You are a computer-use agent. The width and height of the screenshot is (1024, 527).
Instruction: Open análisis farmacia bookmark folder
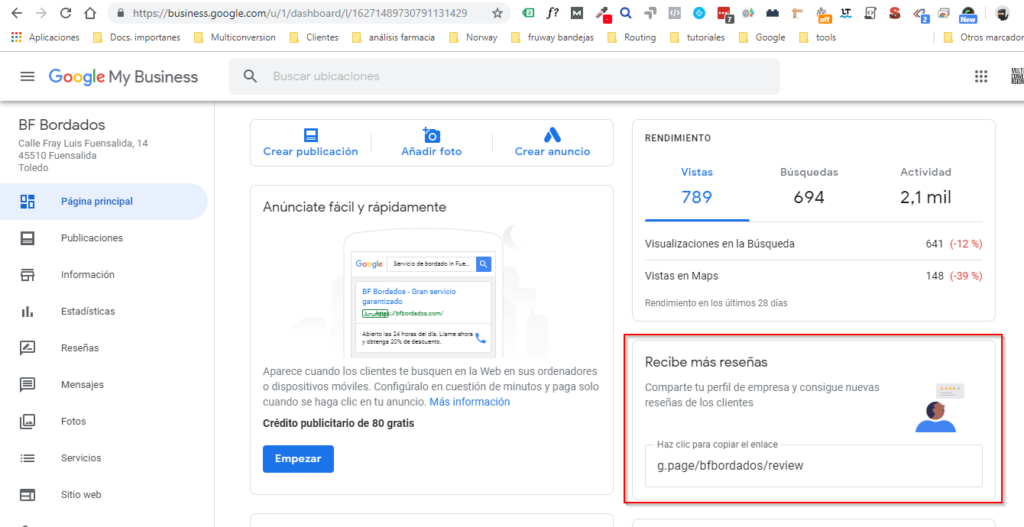pyautogui.click(x=393, y=37)
